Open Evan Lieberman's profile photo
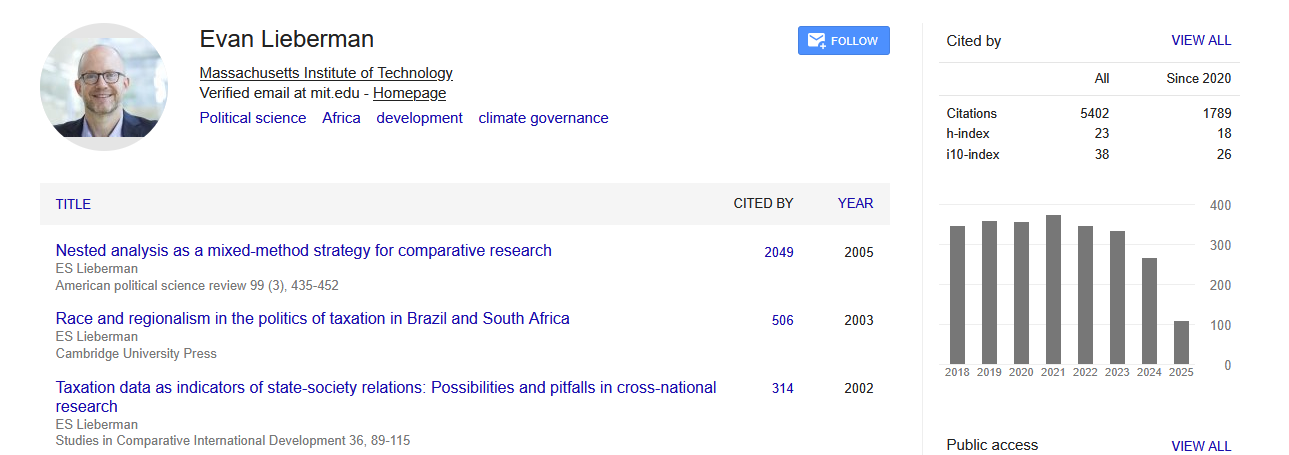 [104, 87]
